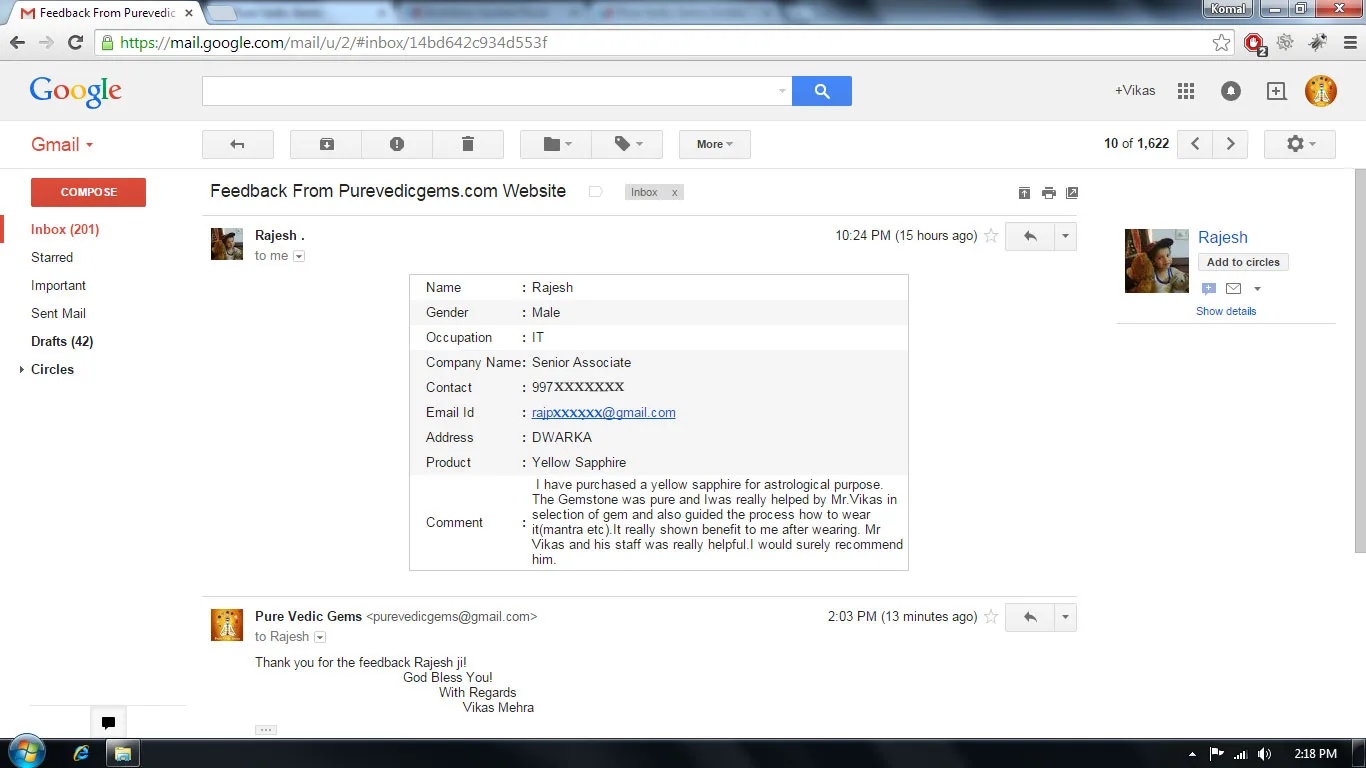Open the Starred folder
Screen dimensions: 1366x768
(52, 257)
